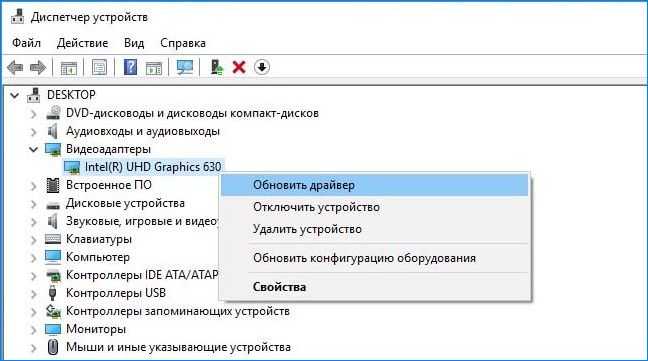Open Свойства from the context menu
This screenshot has height=361, width=648.
(x=375, y=287)
